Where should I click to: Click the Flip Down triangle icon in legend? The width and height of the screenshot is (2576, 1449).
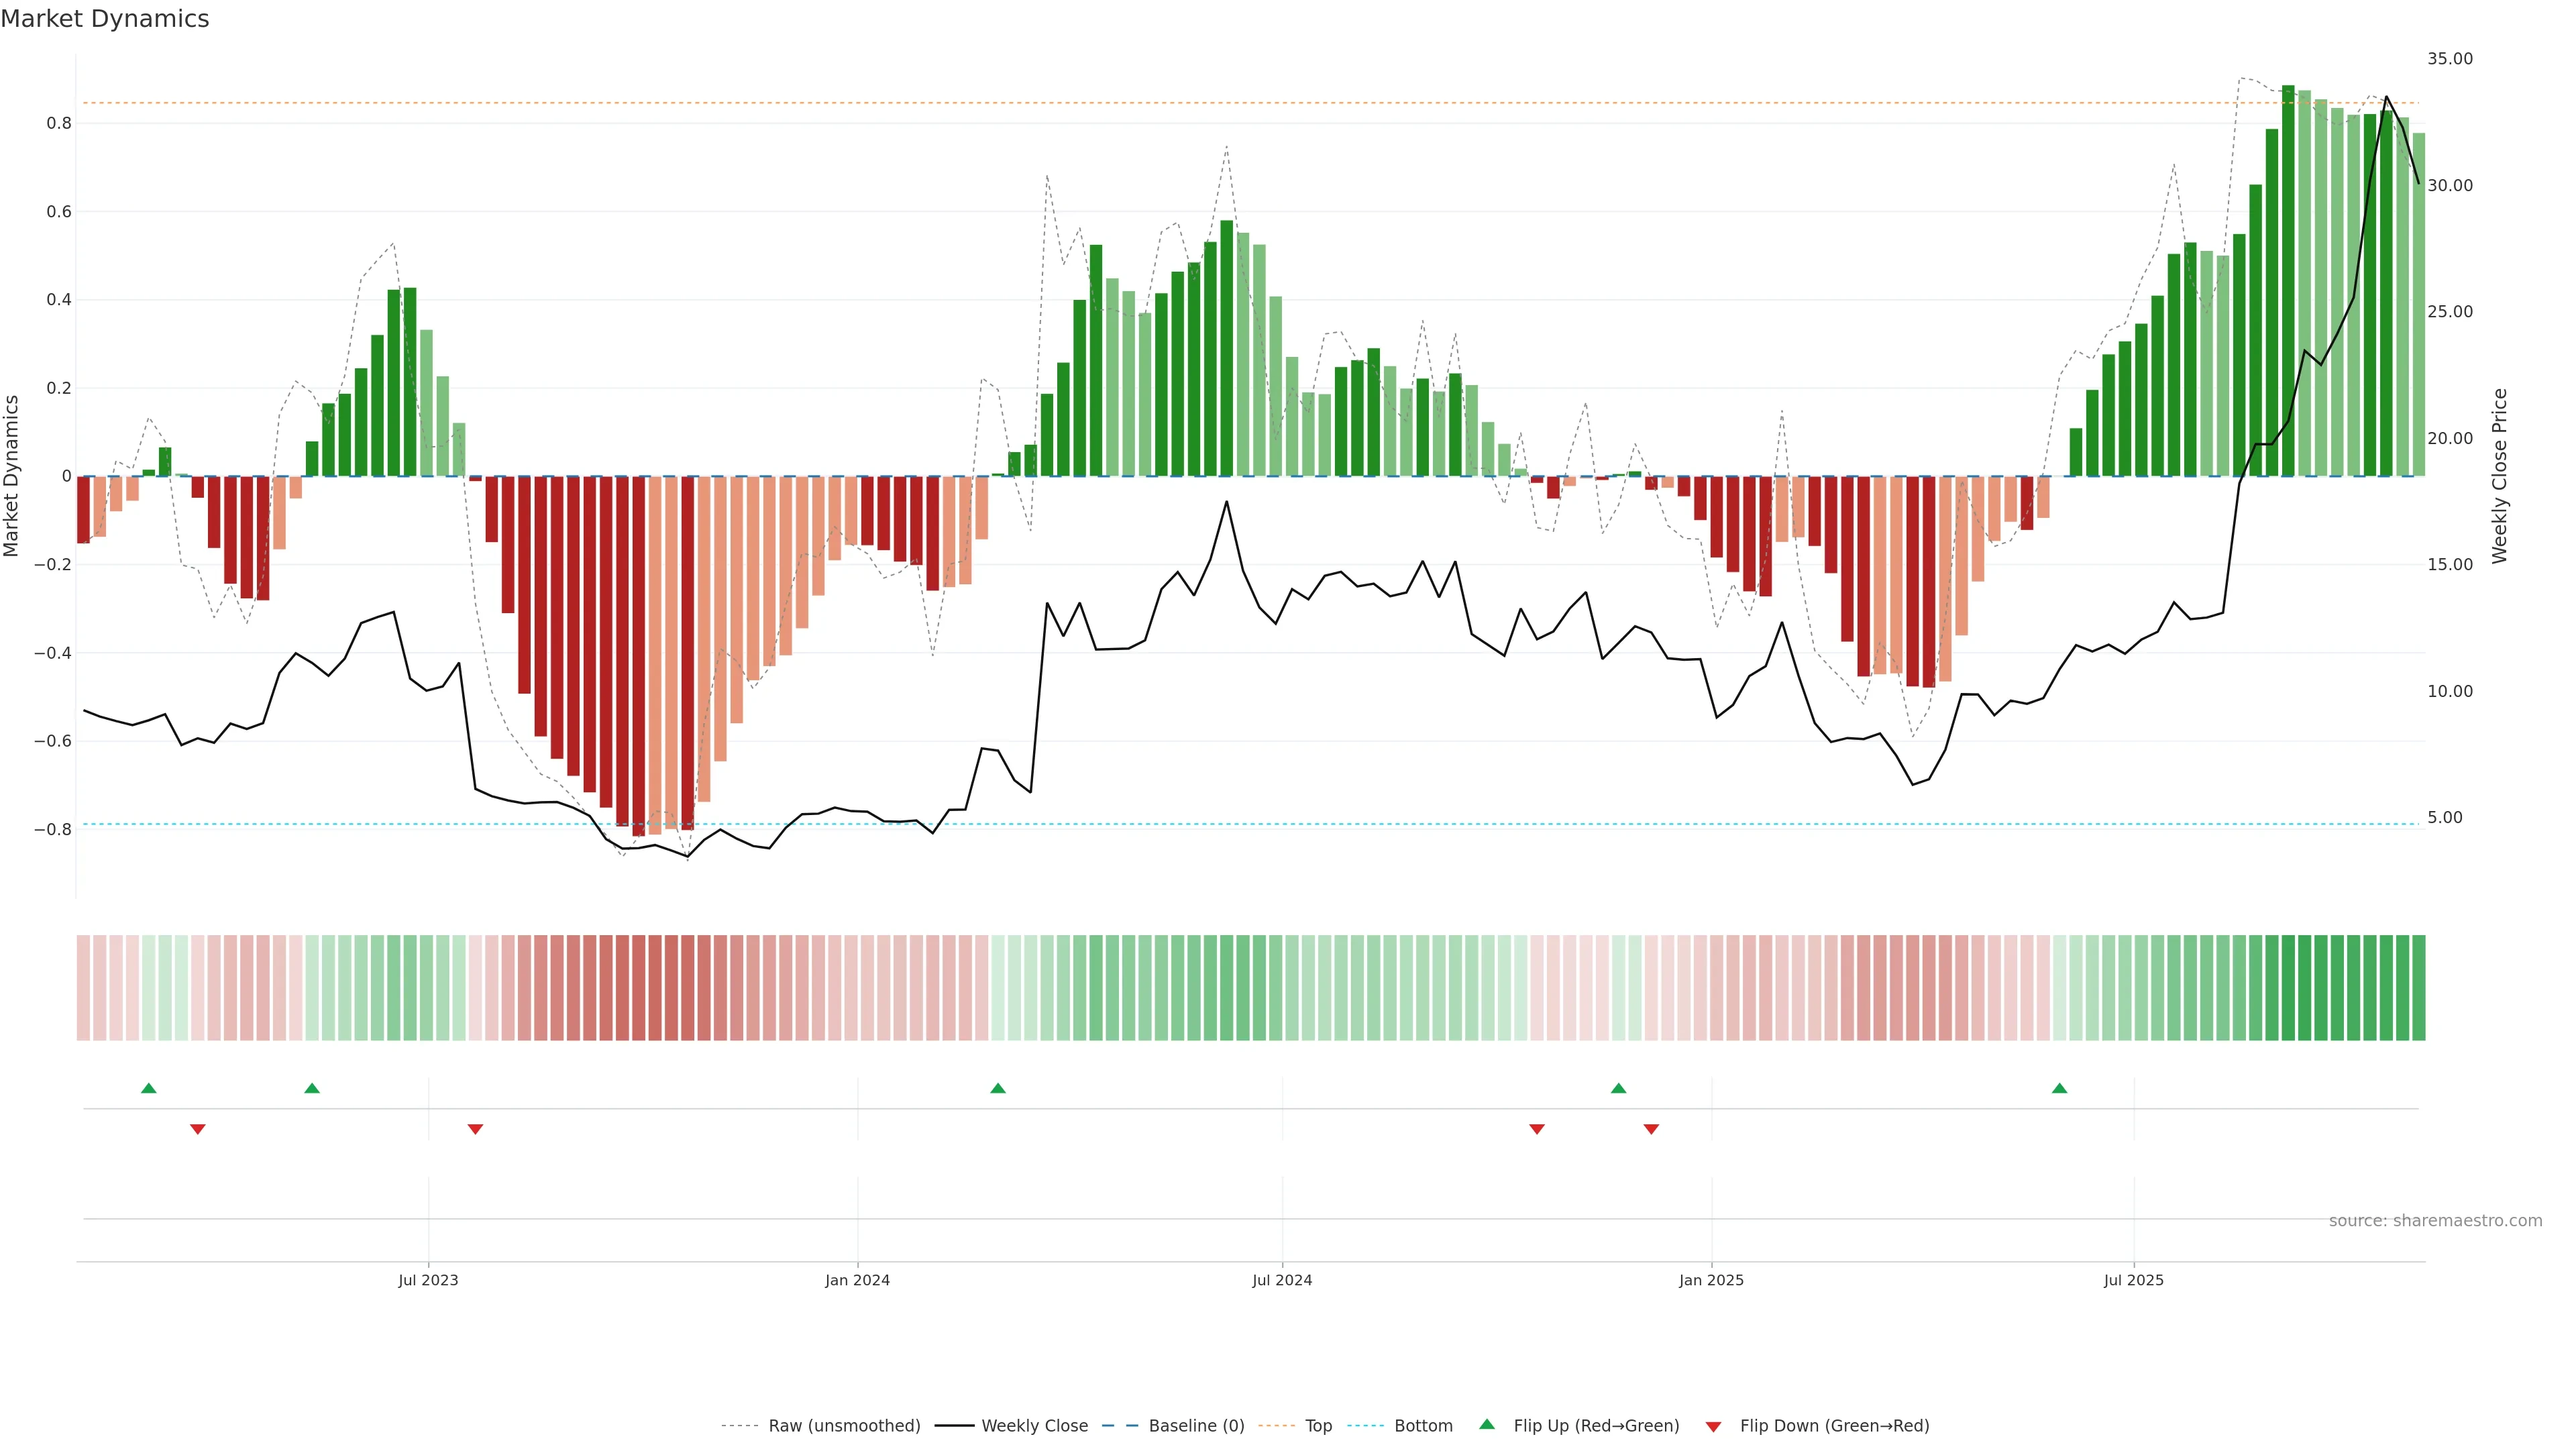point(1713,1427)
